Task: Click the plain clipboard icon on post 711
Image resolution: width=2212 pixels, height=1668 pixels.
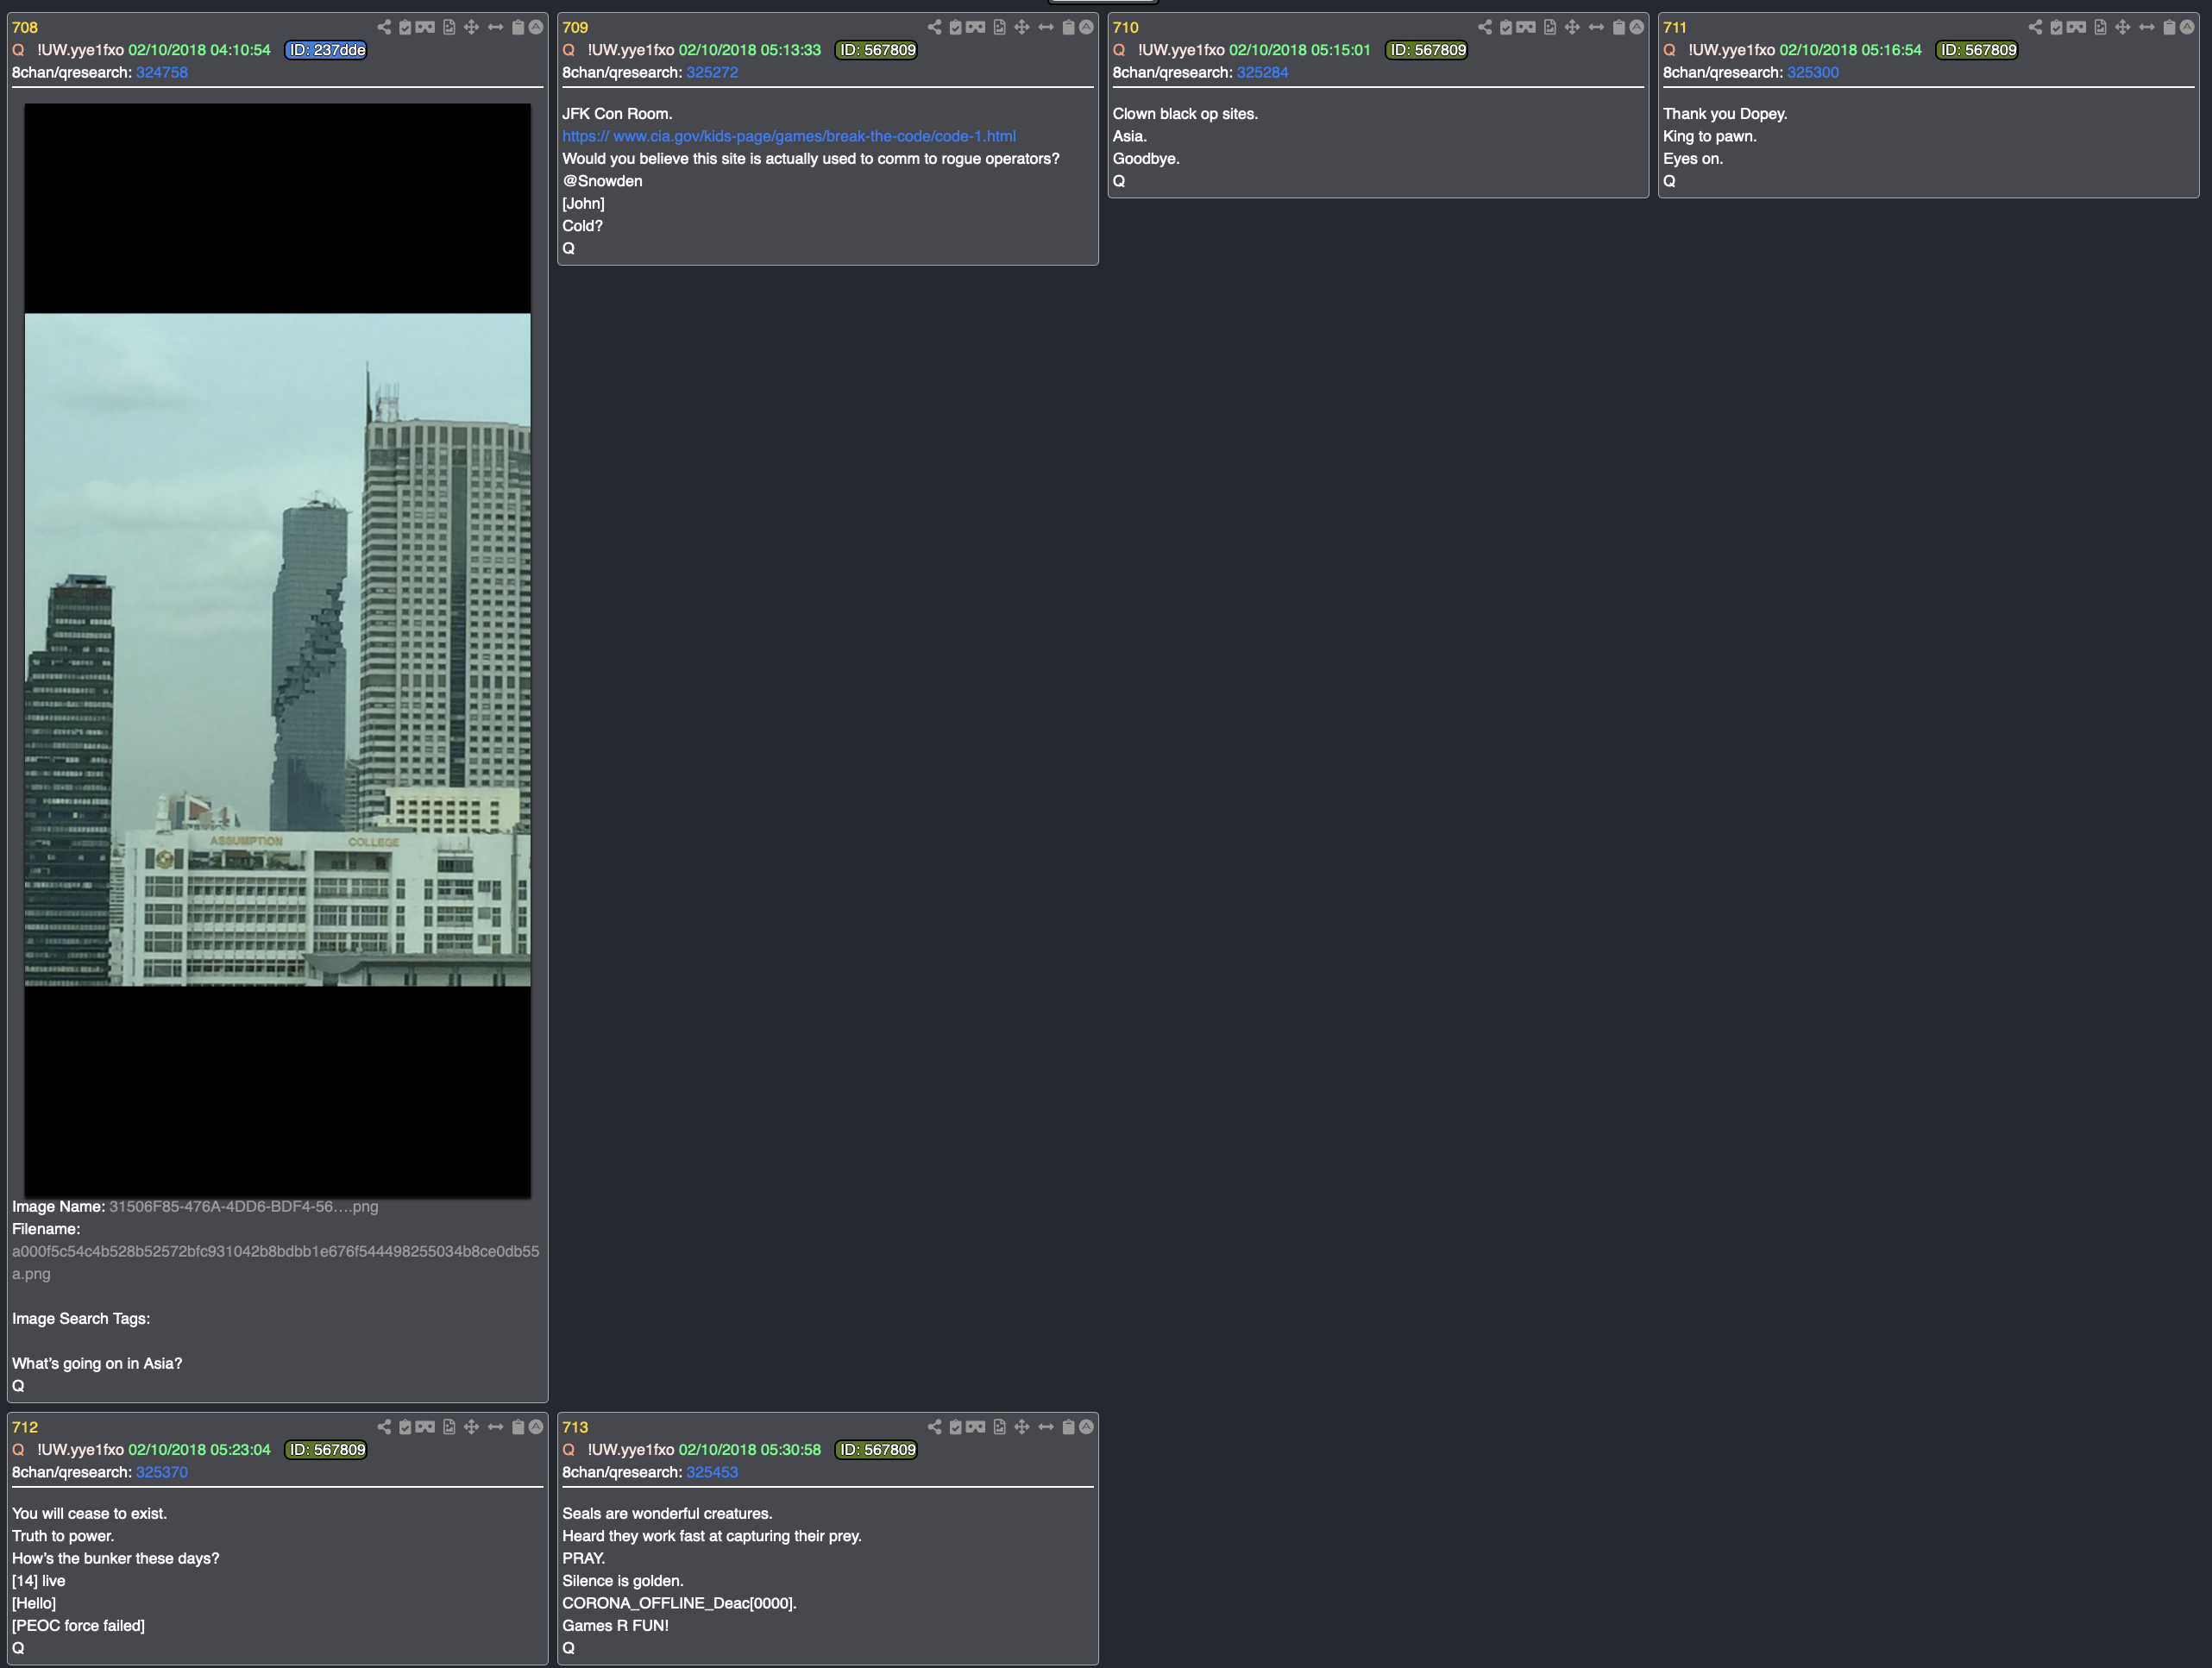Action: [x=2169, y=27]
